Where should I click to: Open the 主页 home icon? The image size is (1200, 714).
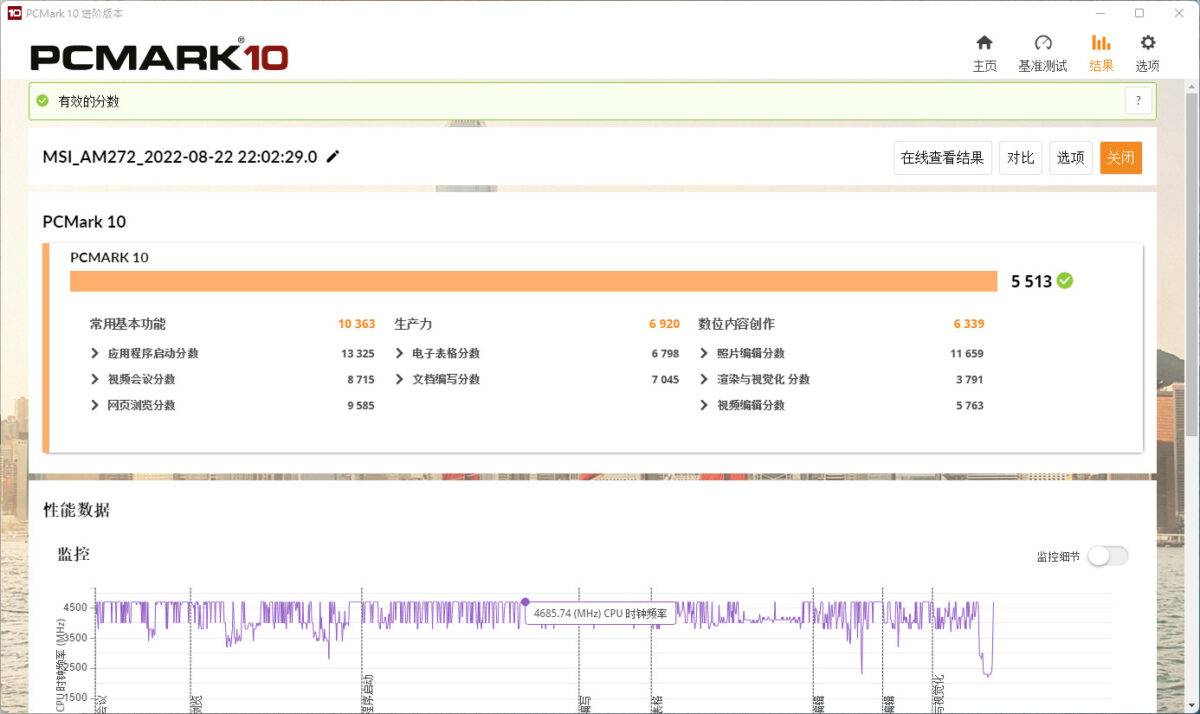pos(984,43)
